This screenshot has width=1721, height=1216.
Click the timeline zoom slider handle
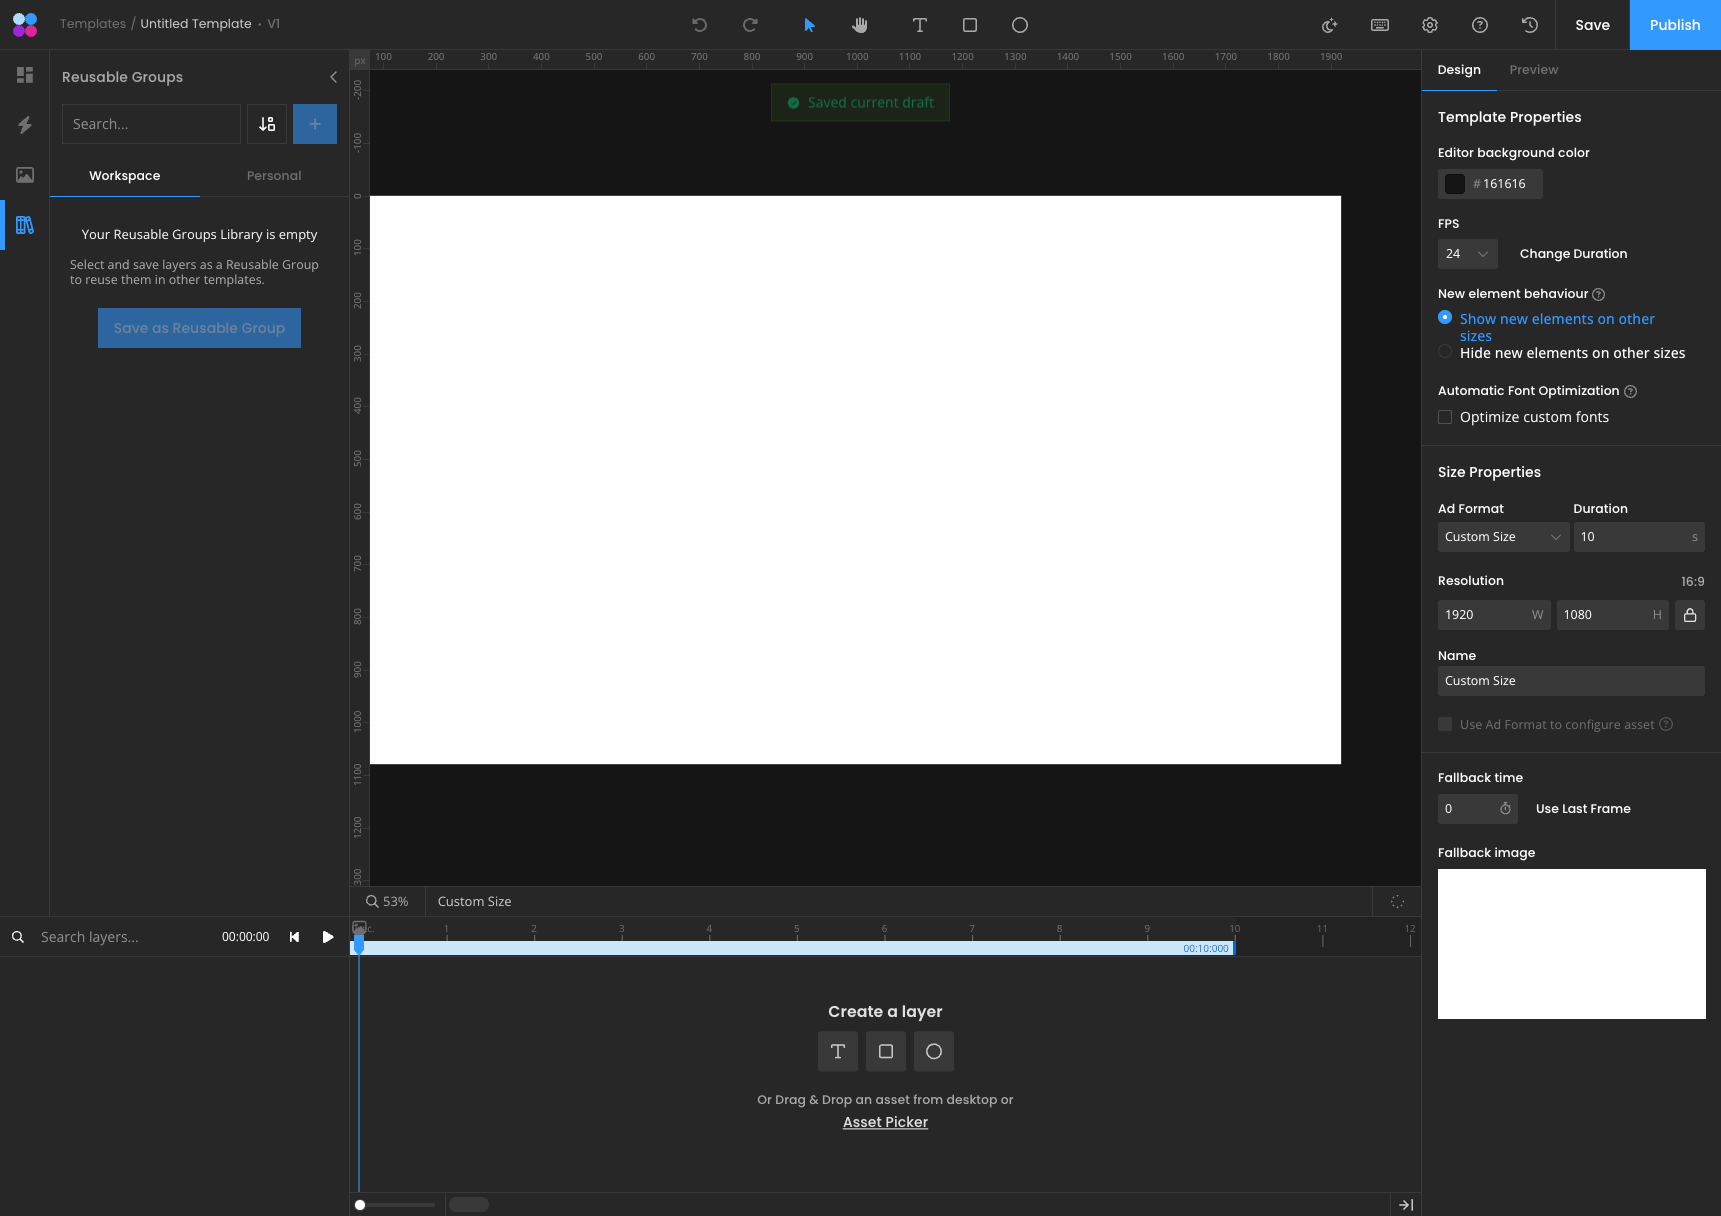coord(360,1205)
